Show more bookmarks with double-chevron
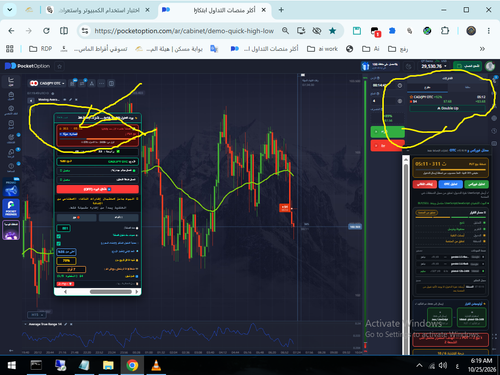Viewport: 500px width, 375px height. pos(482,49)
